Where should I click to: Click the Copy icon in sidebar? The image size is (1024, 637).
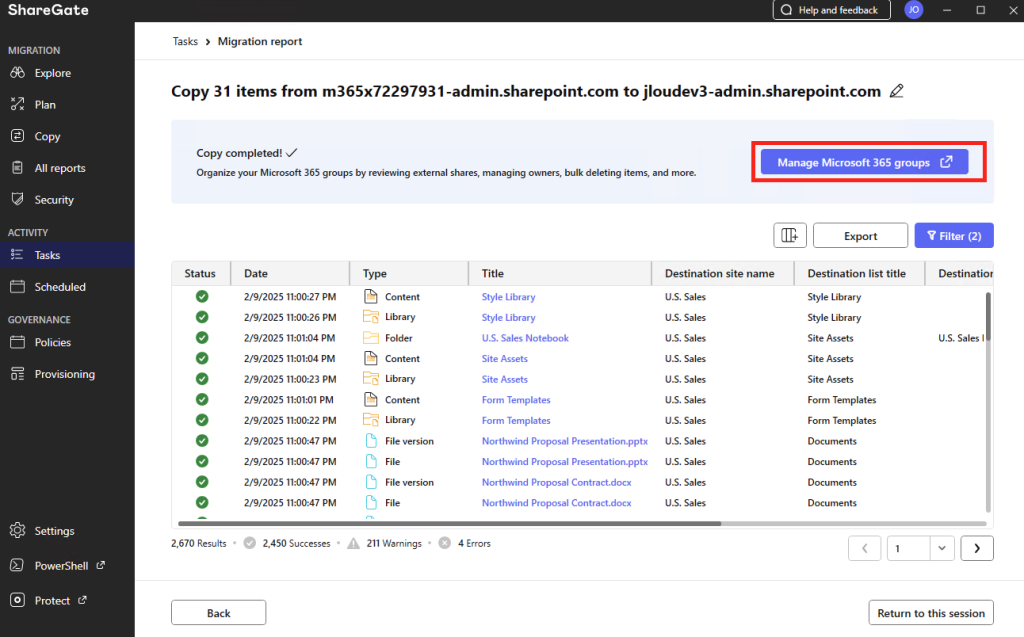coord(18,136)
